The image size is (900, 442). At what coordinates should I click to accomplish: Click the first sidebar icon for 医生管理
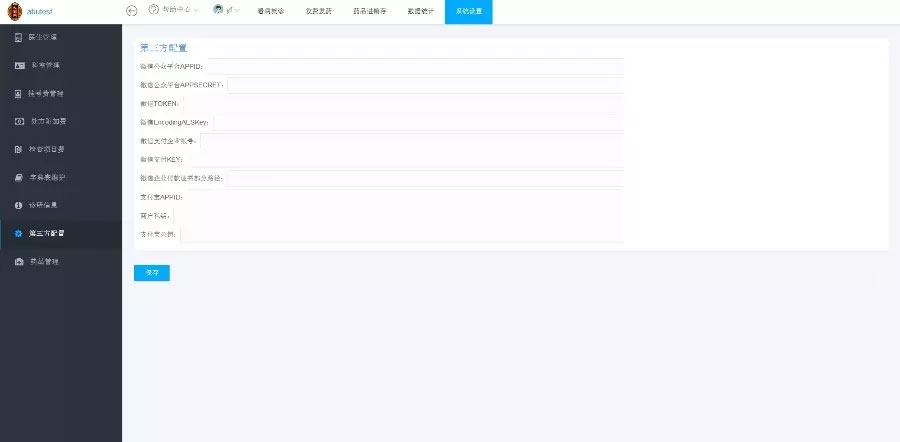(x=18, y=37)
